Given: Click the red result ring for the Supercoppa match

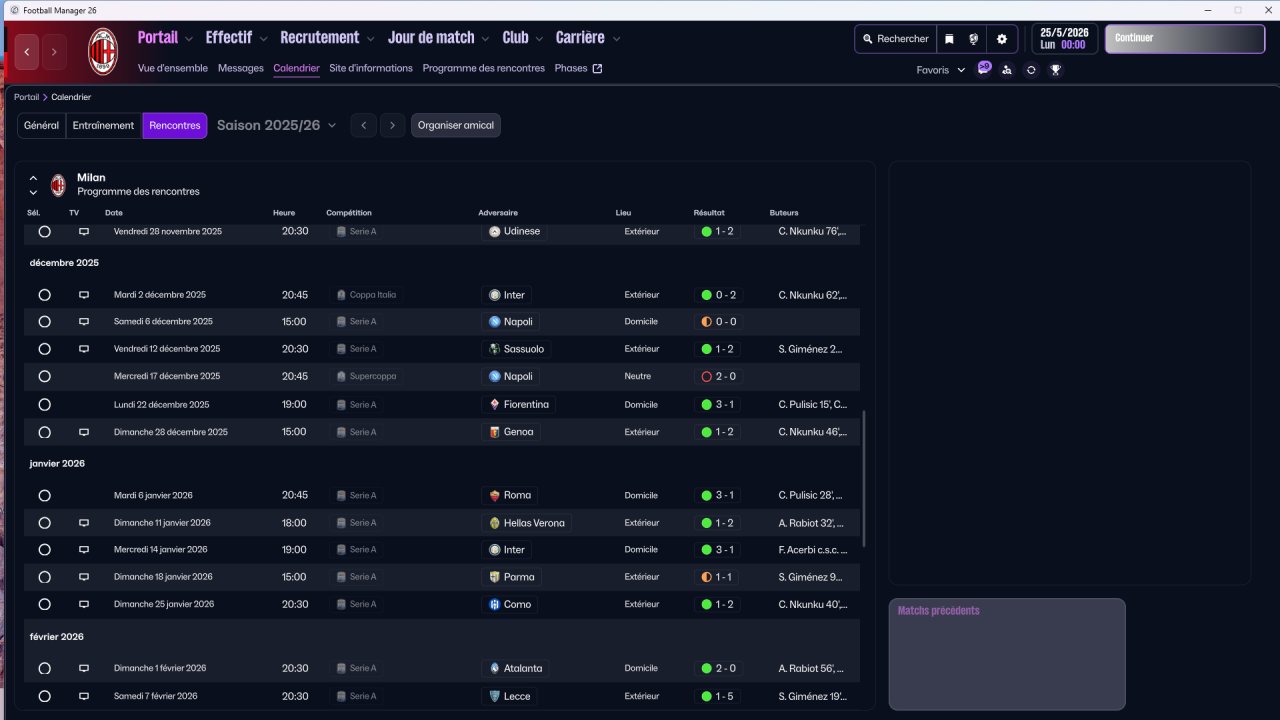Looking at the screenshot, I should pos(706,377).
